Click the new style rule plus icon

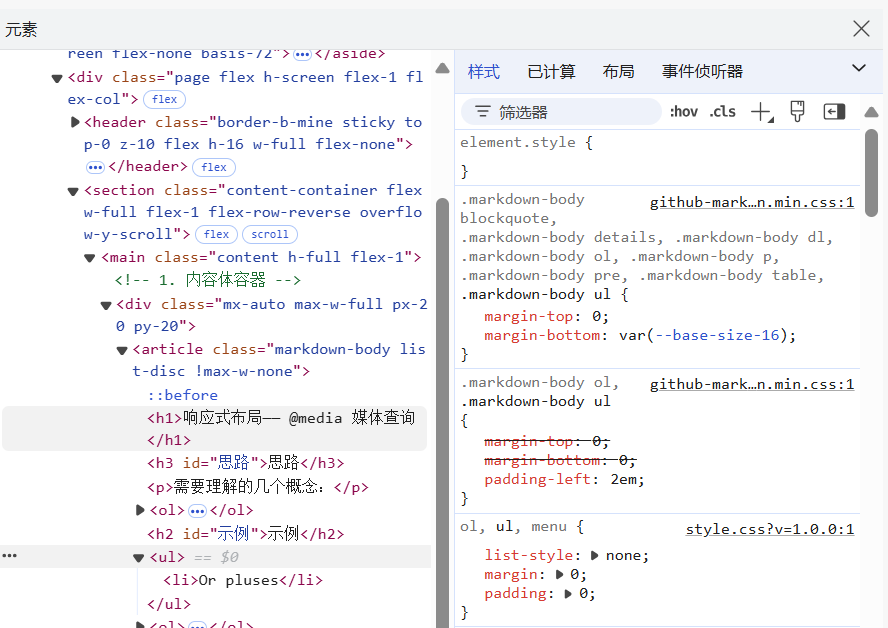(x=762, y=112)
